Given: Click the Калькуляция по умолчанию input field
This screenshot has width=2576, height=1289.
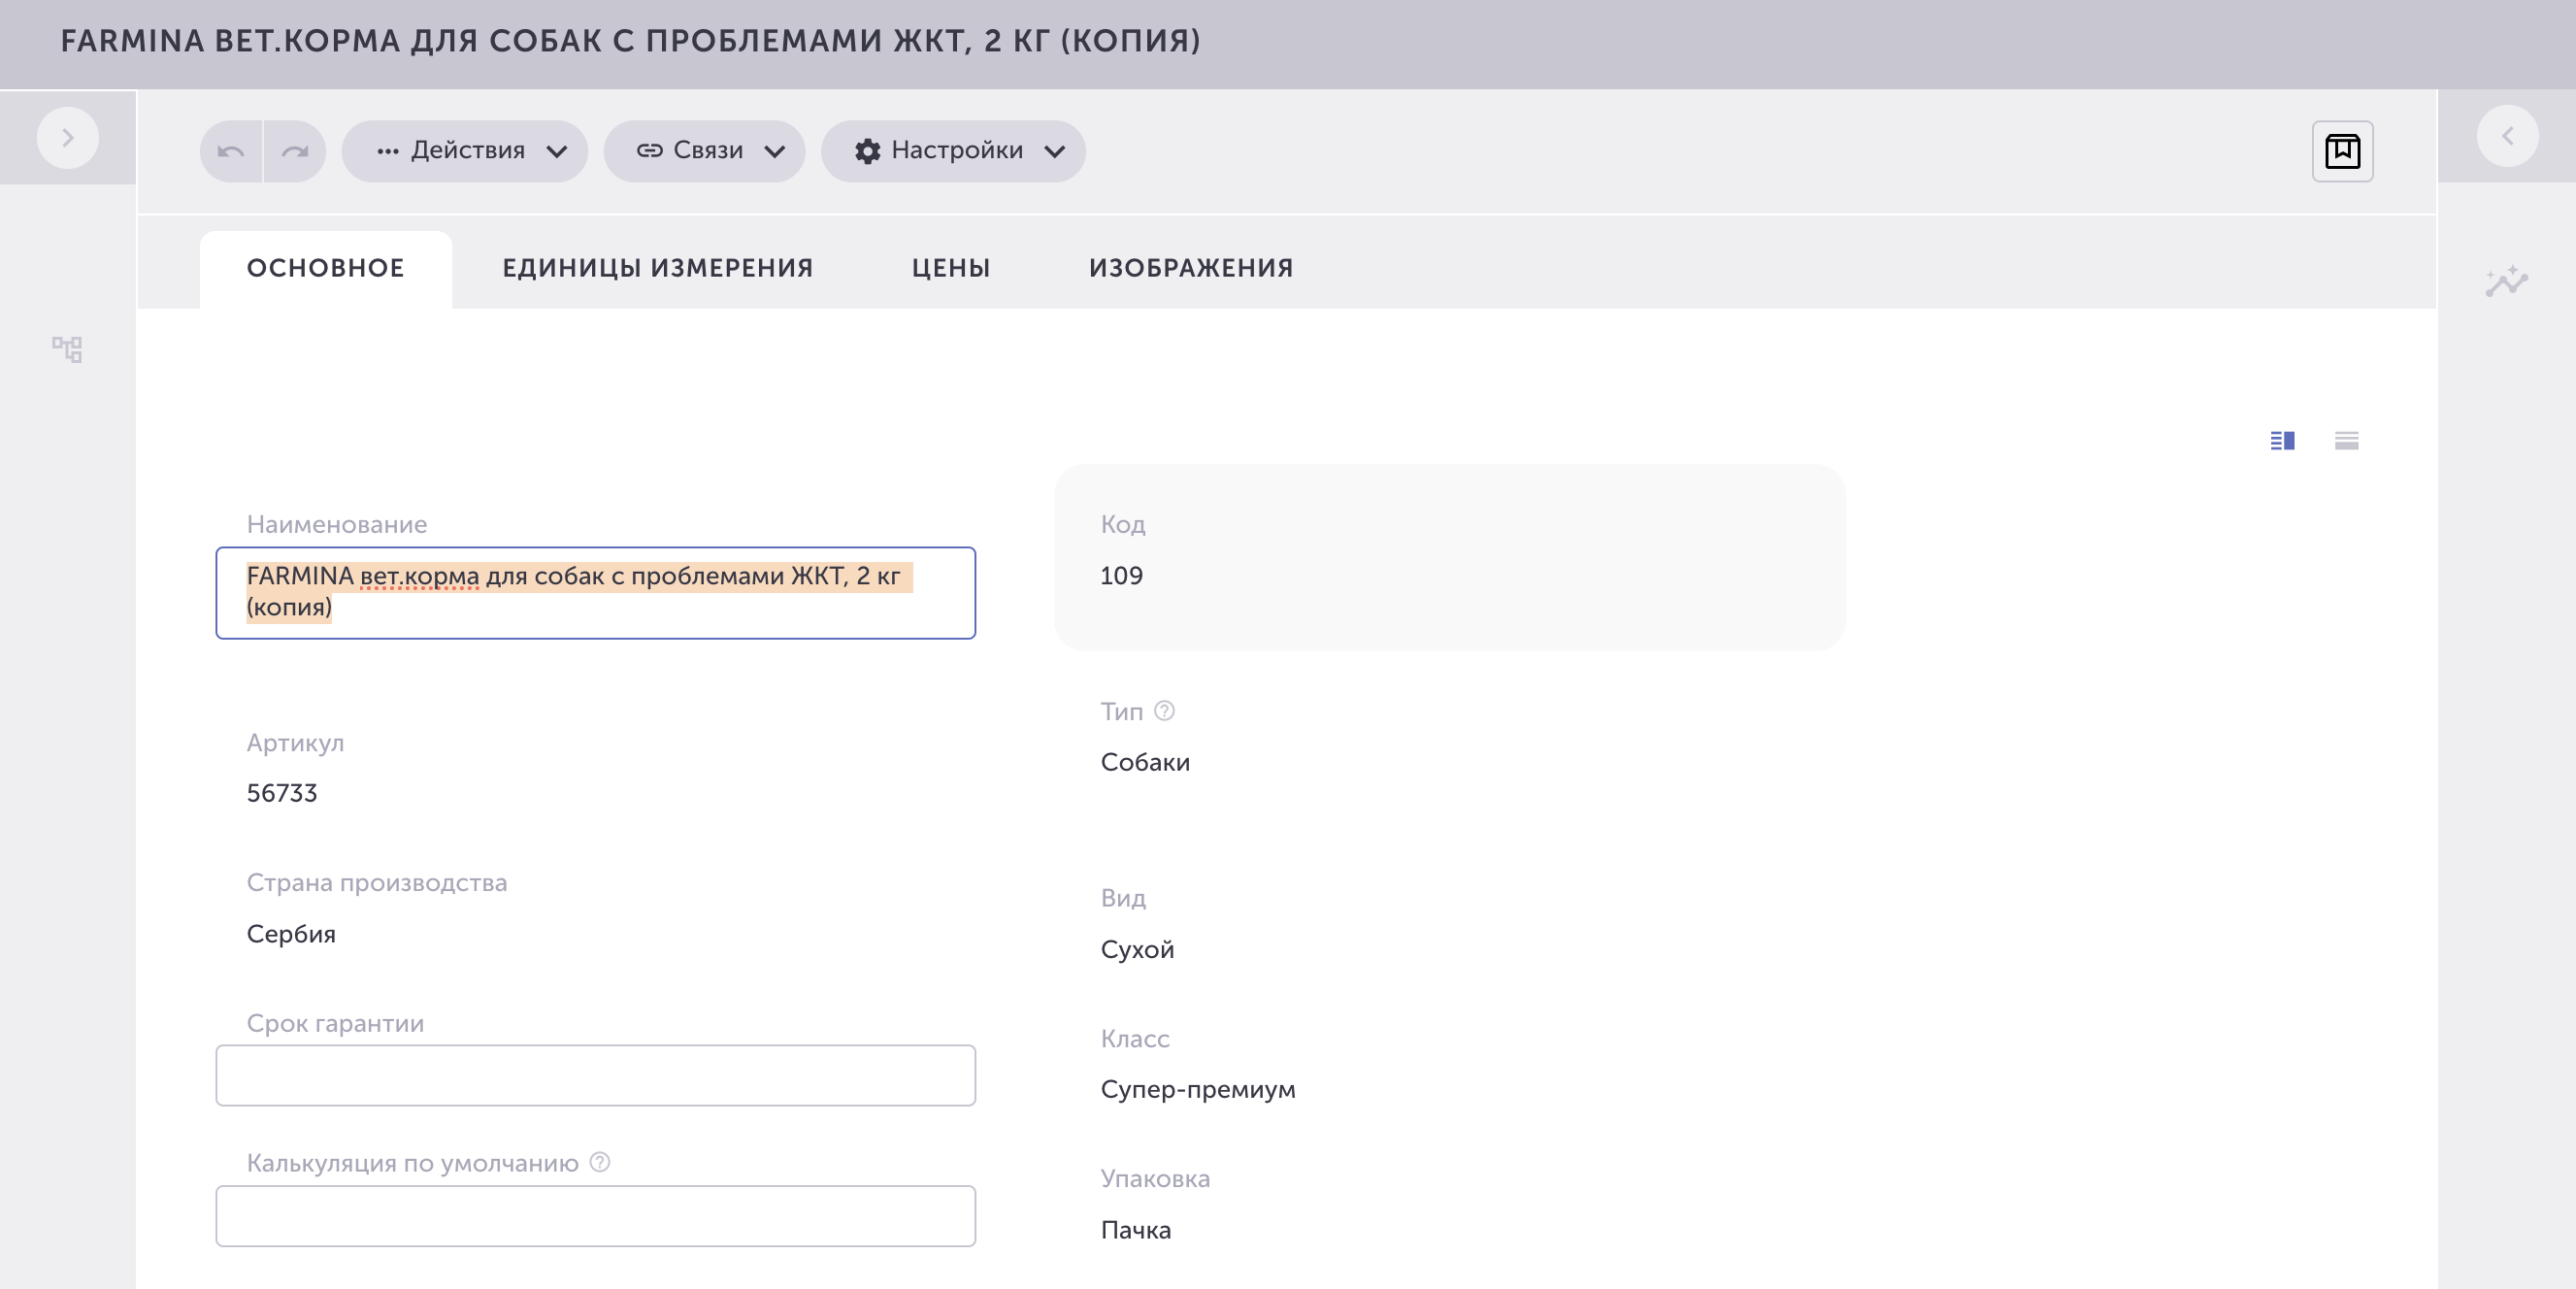Looking at the screenshot, I should click(596, 1216).
